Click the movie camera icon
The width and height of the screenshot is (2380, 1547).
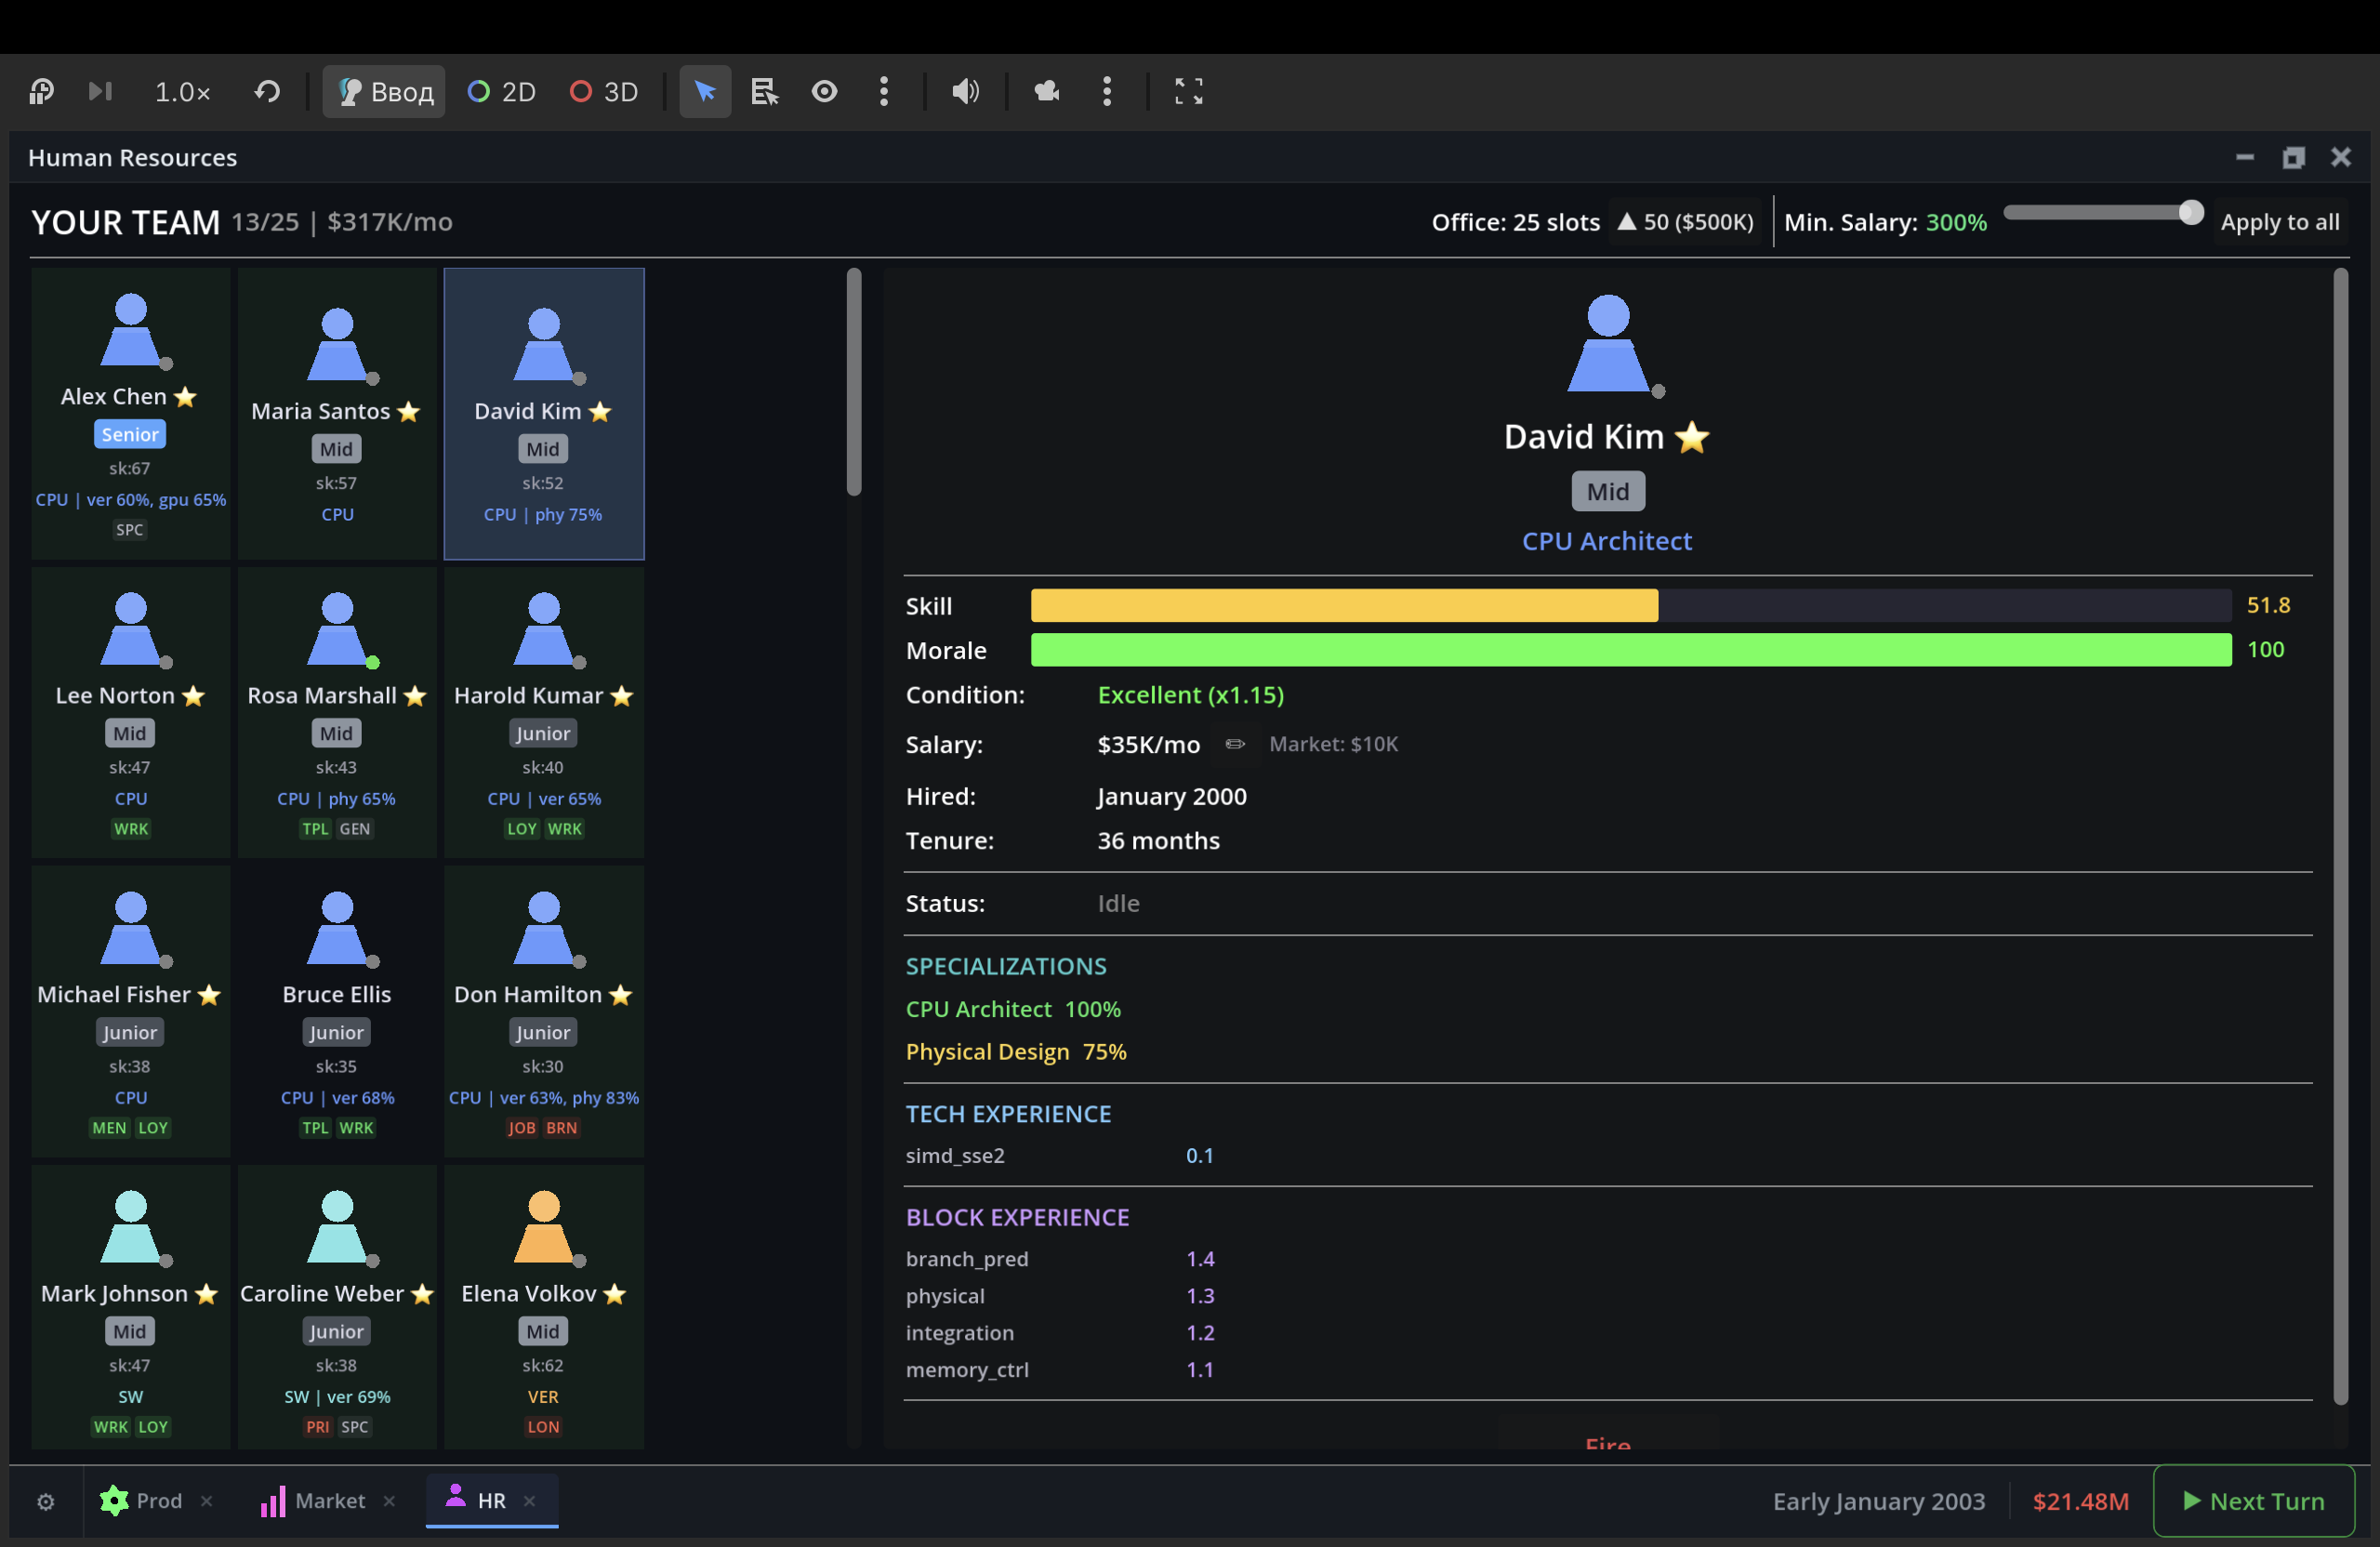coord(1046,92)
